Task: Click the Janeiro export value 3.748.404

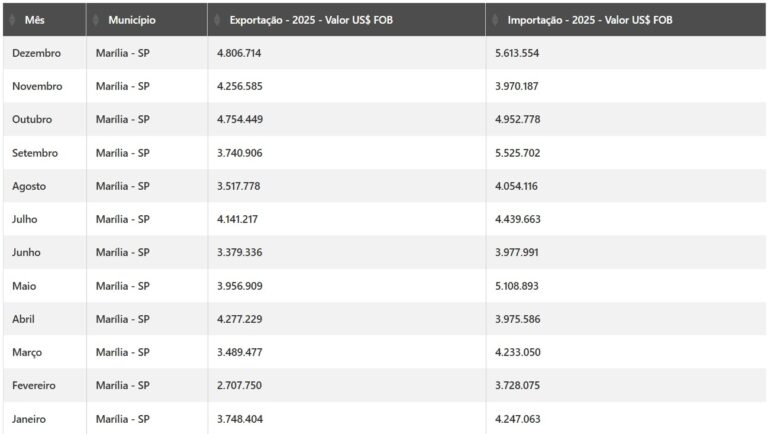Action: pyautogui.click(x=239, y=419)
